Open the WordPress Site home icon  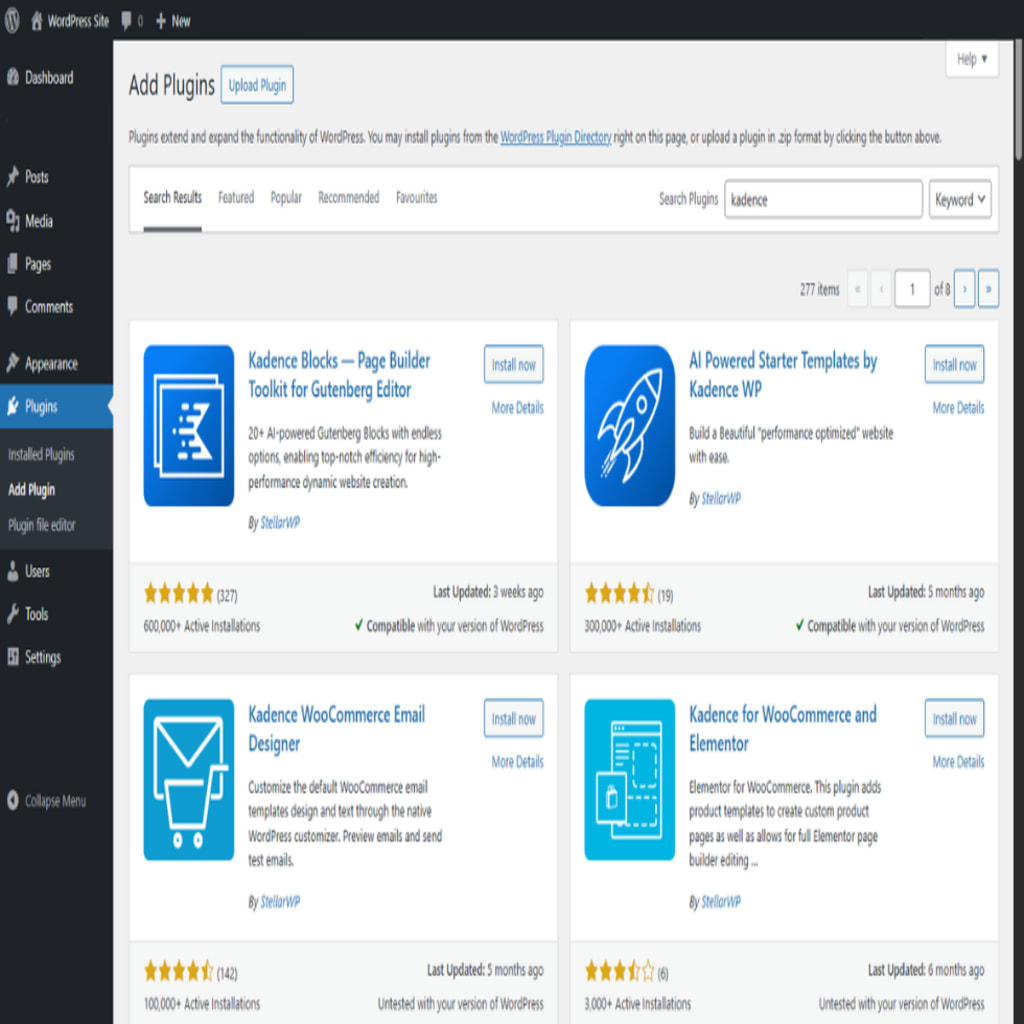pos(37,20)
